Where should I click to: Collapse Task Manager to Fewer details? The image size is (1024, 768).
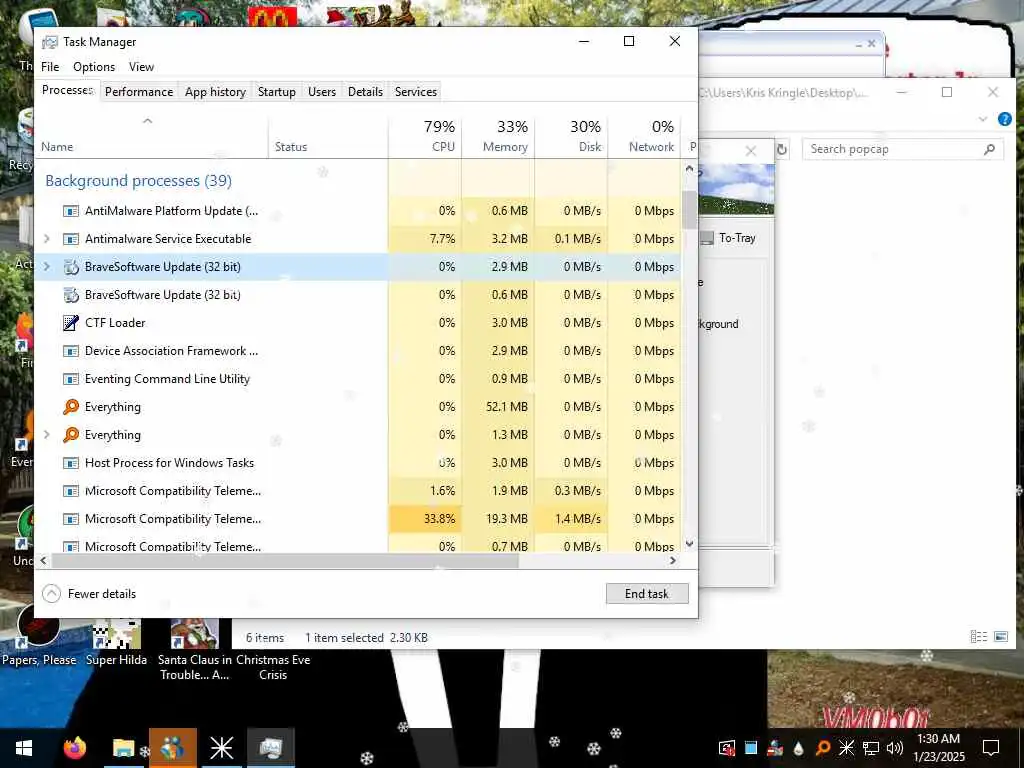(x=89, y=594)
